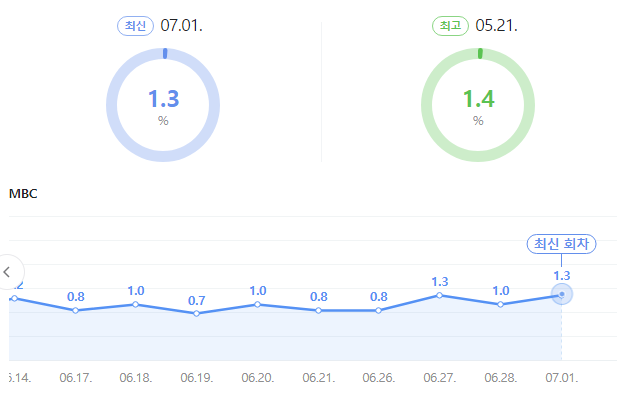The height and width of the screenshot is (398, 617).
Task: Click the 06.28. data point on the chart
Action: tap(501, 304)
